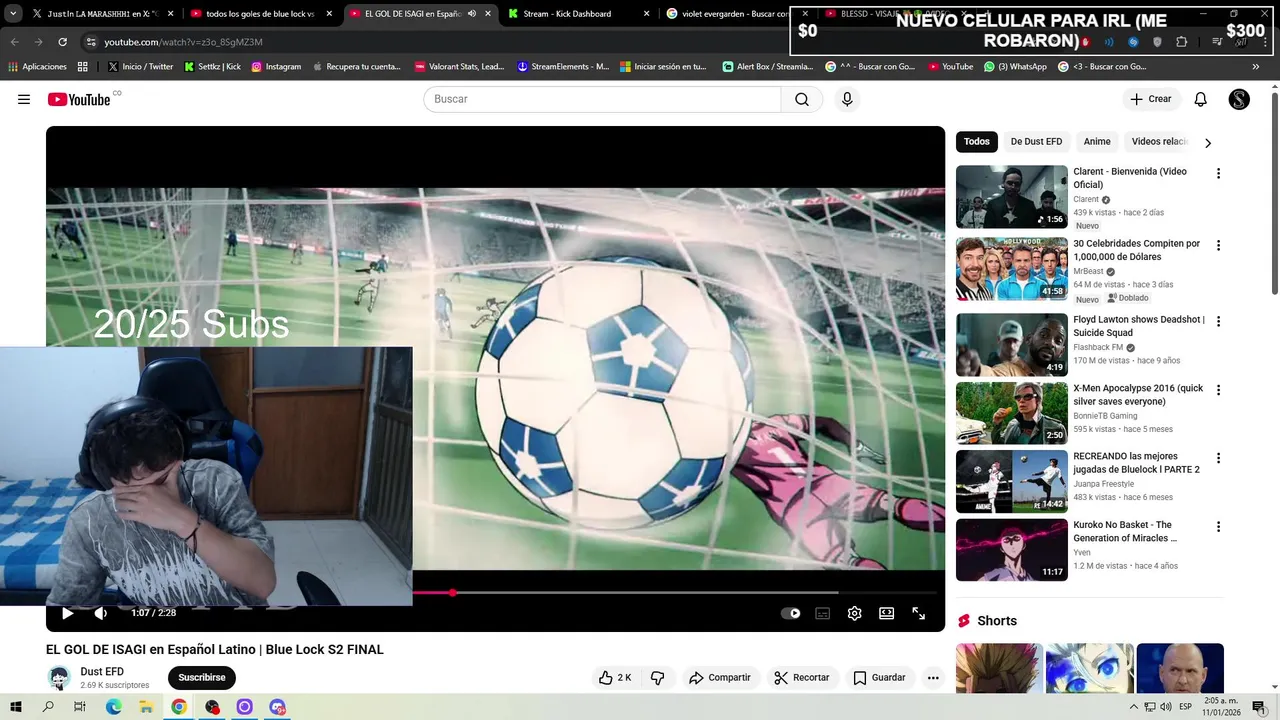Open X-Men Apocalypse 2016 video thumbnail
The height and width of the screenshot is (720, 1280).
1012,413
